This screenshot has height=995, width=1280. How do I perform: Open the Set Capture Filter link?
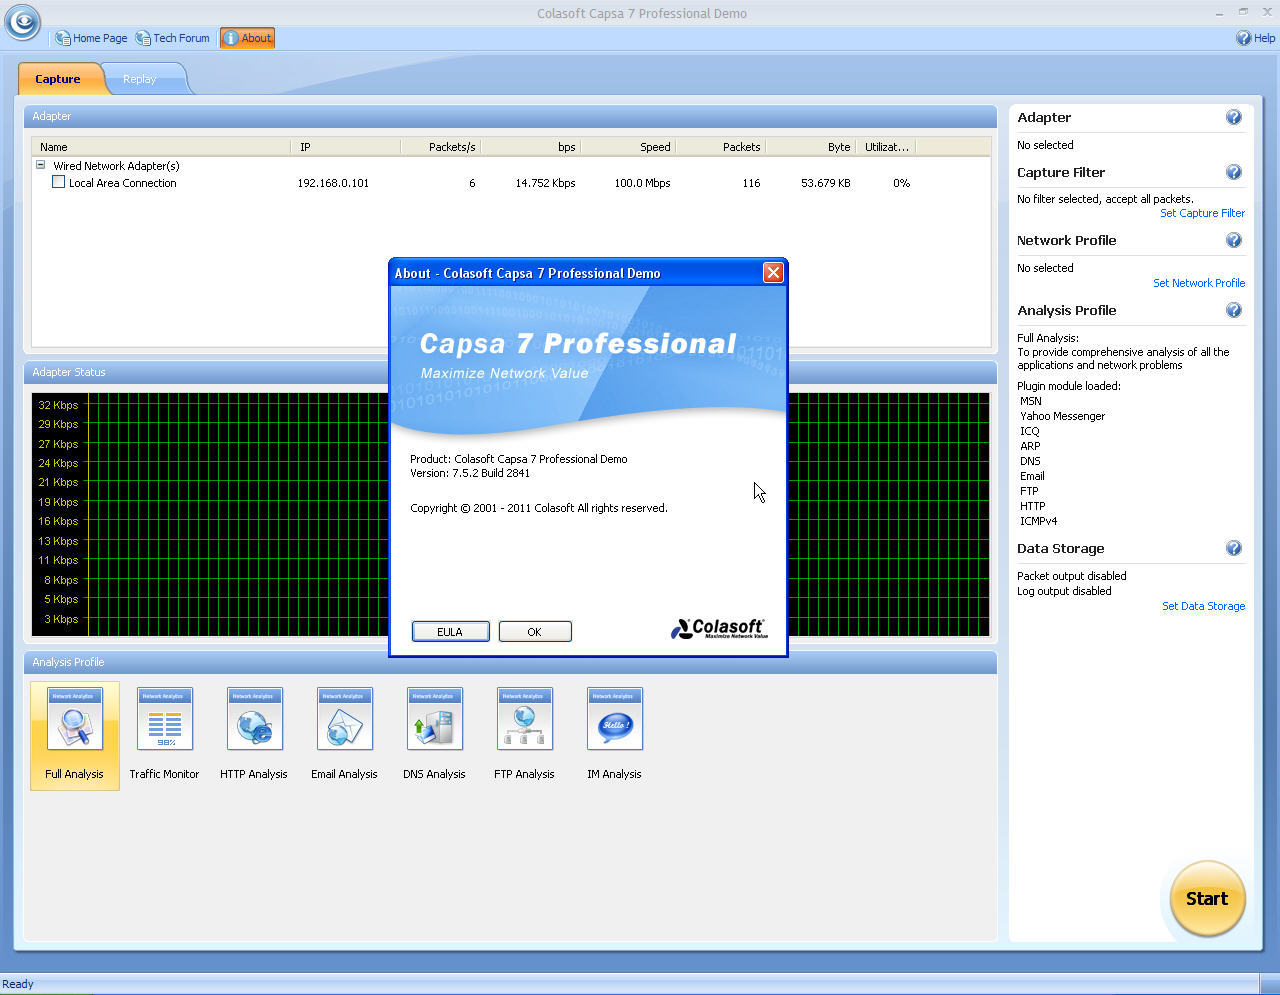1202,213
